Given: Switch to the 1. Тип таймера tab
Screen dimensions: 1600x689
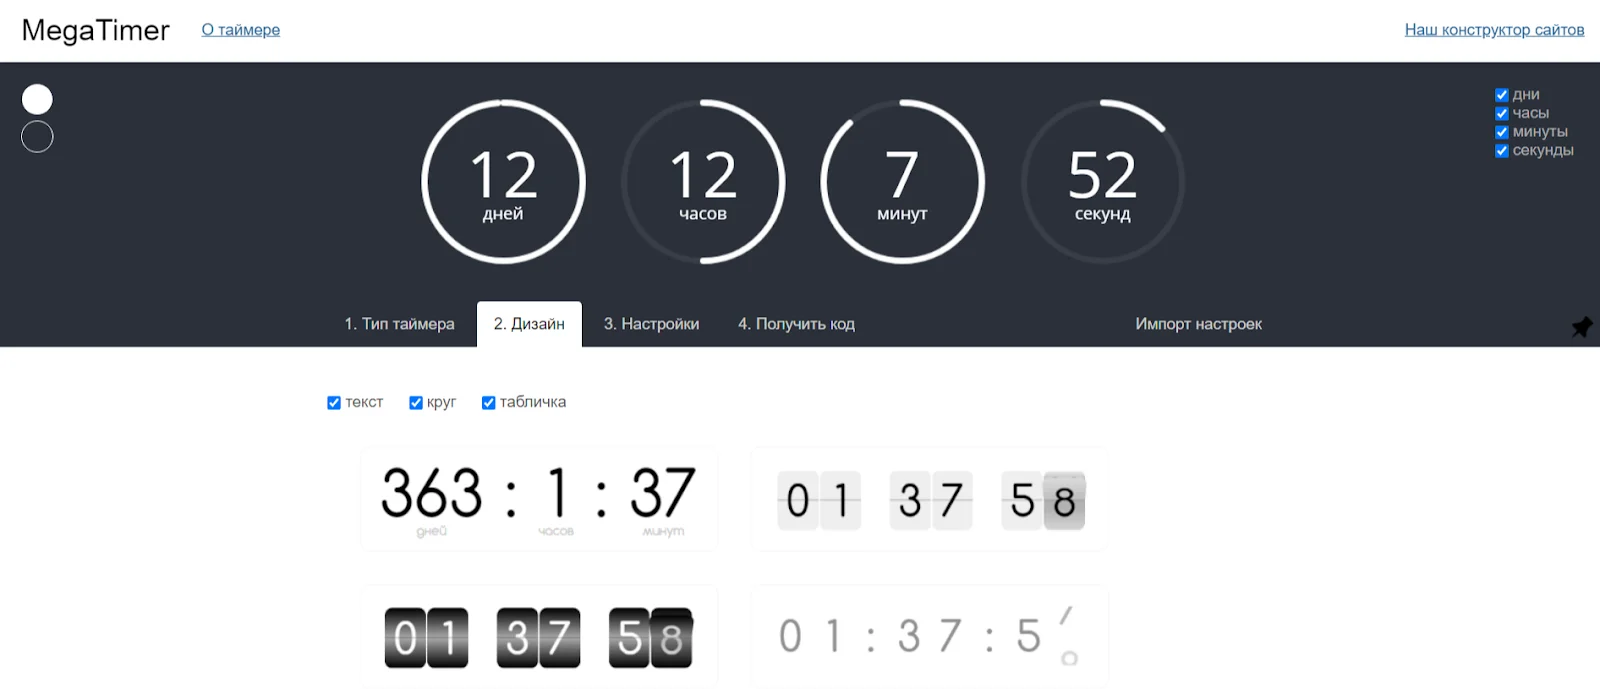Looking at the screenshot, I should (x=399, y=324).
